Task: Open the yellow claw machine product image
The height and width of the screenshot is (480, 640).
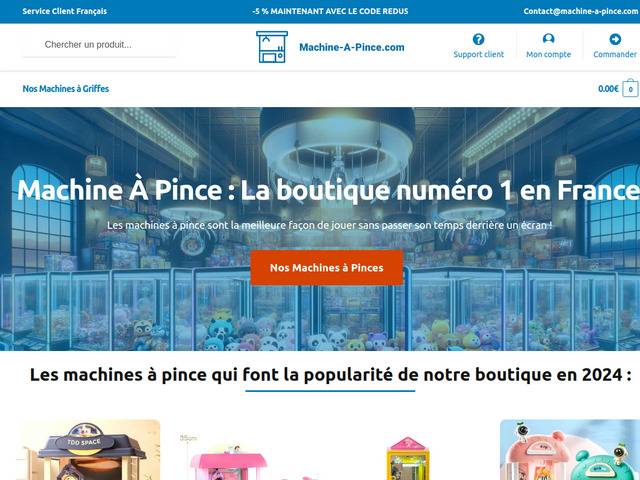Action: 407,458
